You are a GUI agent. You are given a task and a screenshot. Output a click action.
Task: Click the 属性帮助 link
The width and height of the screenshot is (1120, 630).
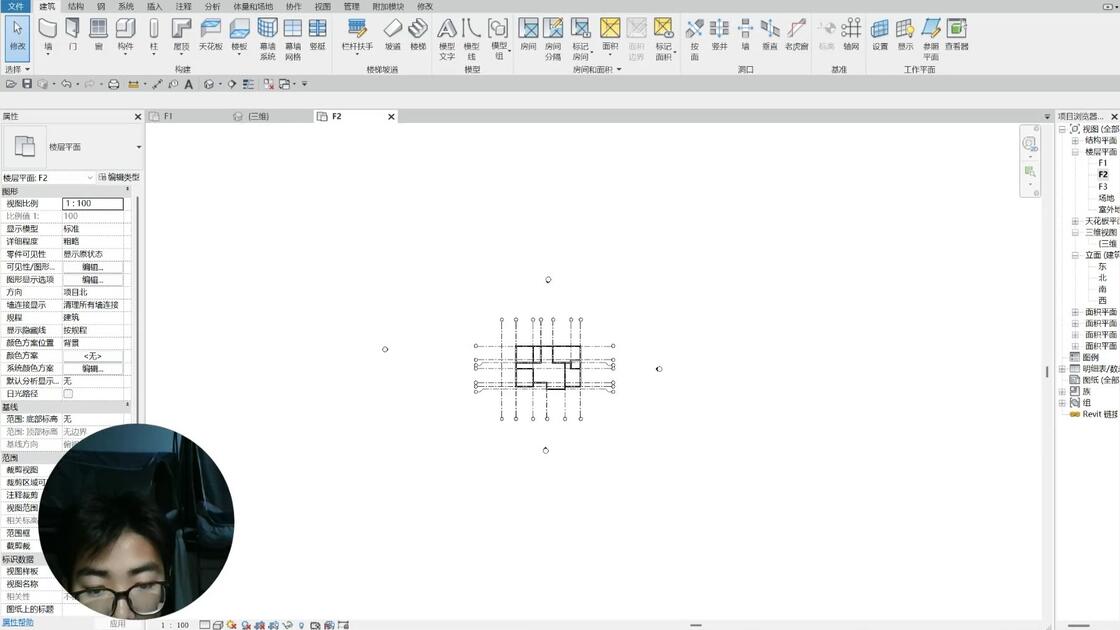[x=18, y=623]
